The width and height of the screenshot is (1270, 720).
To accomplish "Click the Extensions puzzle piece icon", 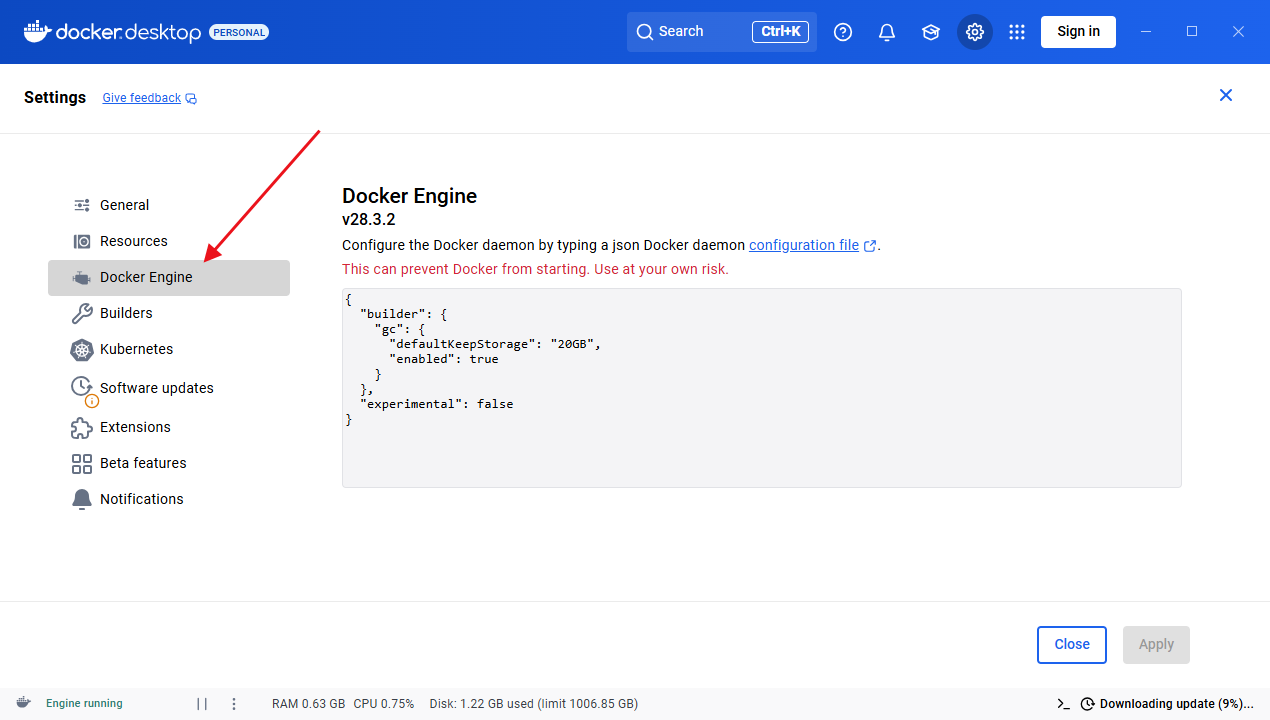I will tap(82, 427).
